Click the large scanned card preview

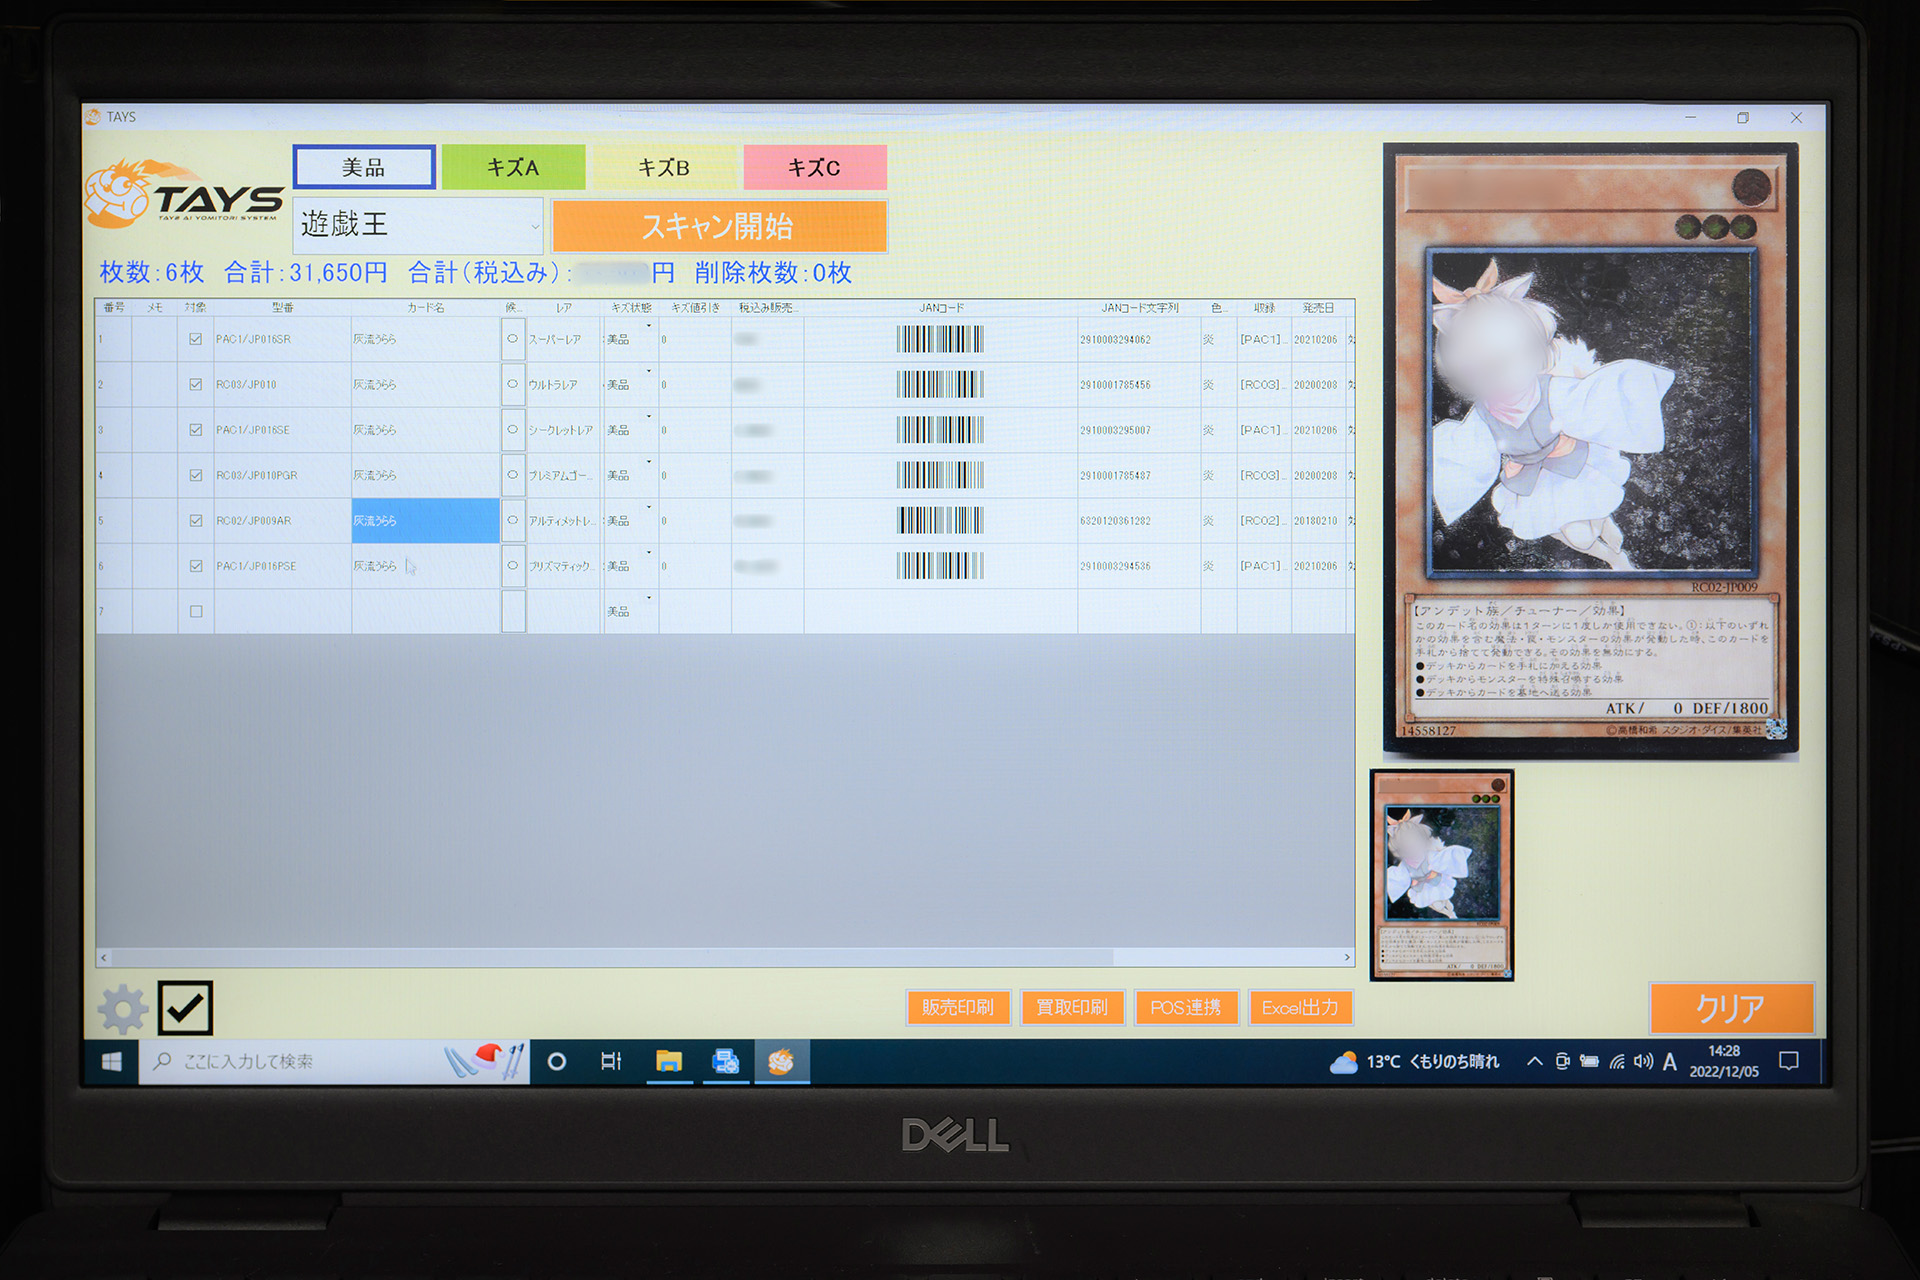point(1590,450)
